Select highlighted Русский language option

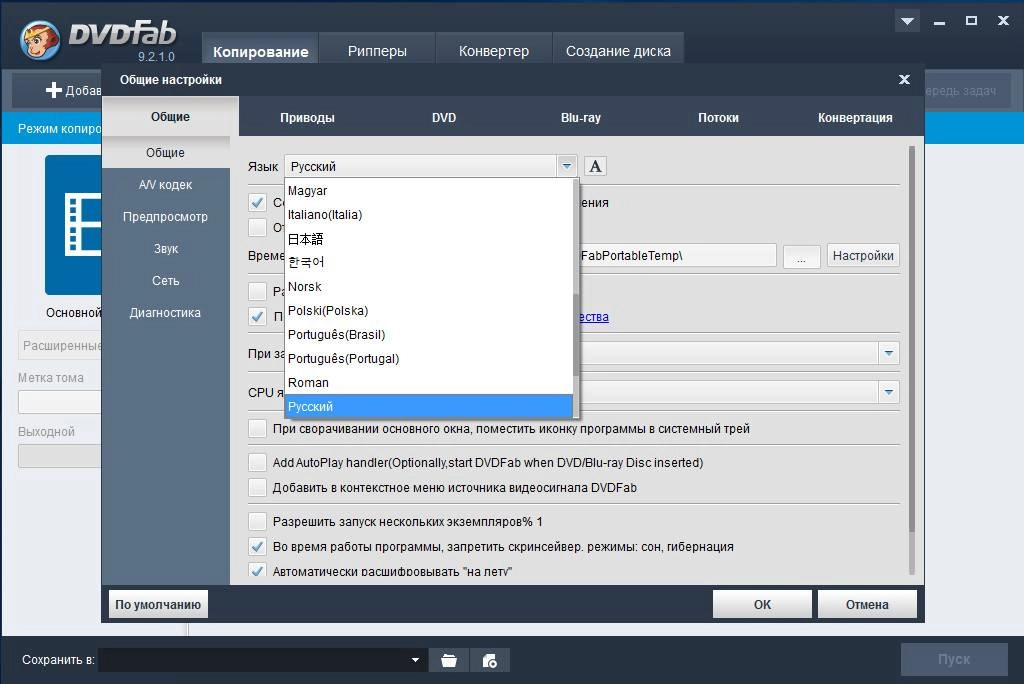[x=428, y=406]
